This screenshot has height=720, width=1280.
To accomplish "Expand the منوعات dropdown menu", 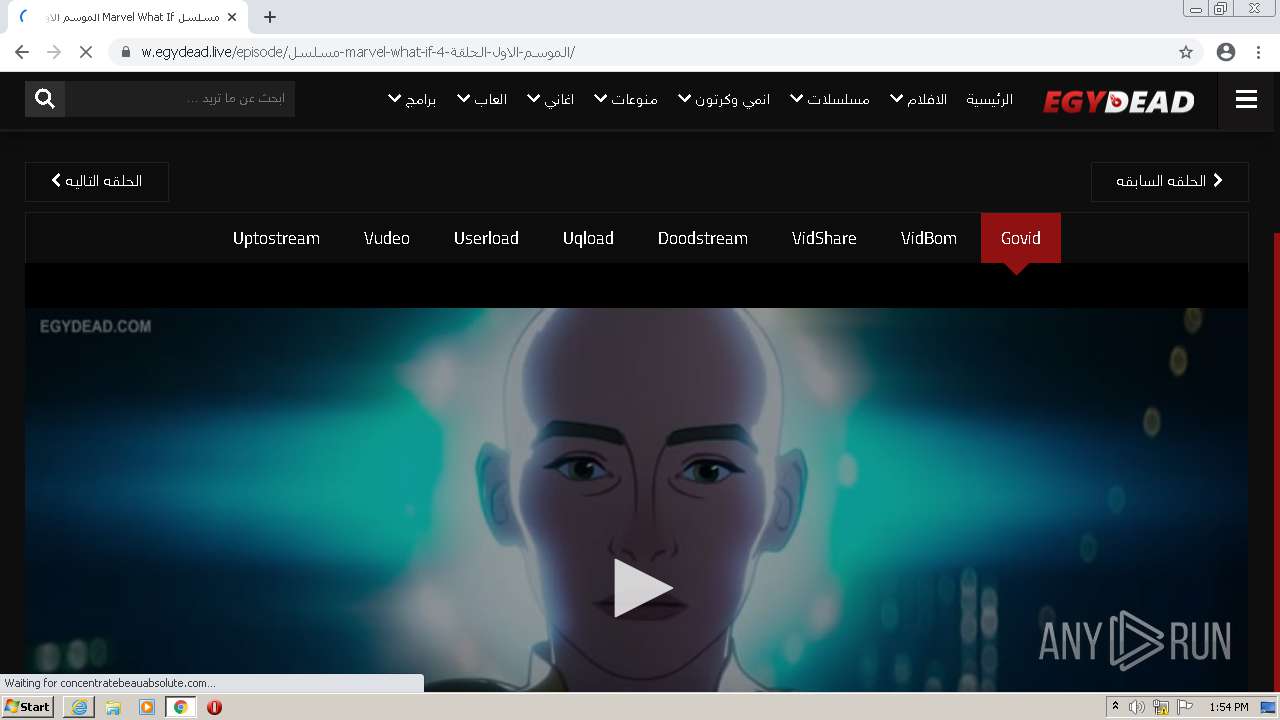I will (x=626, y=99).
